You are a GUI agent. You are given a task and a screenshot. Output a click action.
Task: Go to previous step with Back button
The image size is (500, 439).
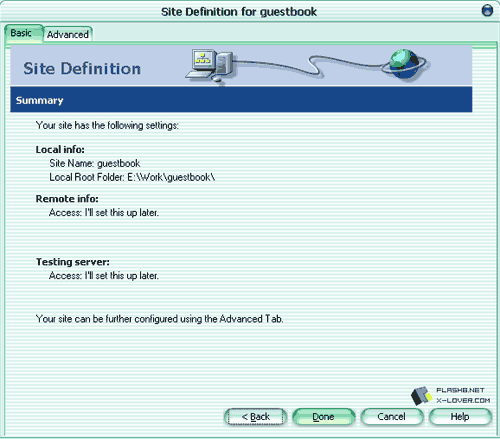tap(256, 417)
